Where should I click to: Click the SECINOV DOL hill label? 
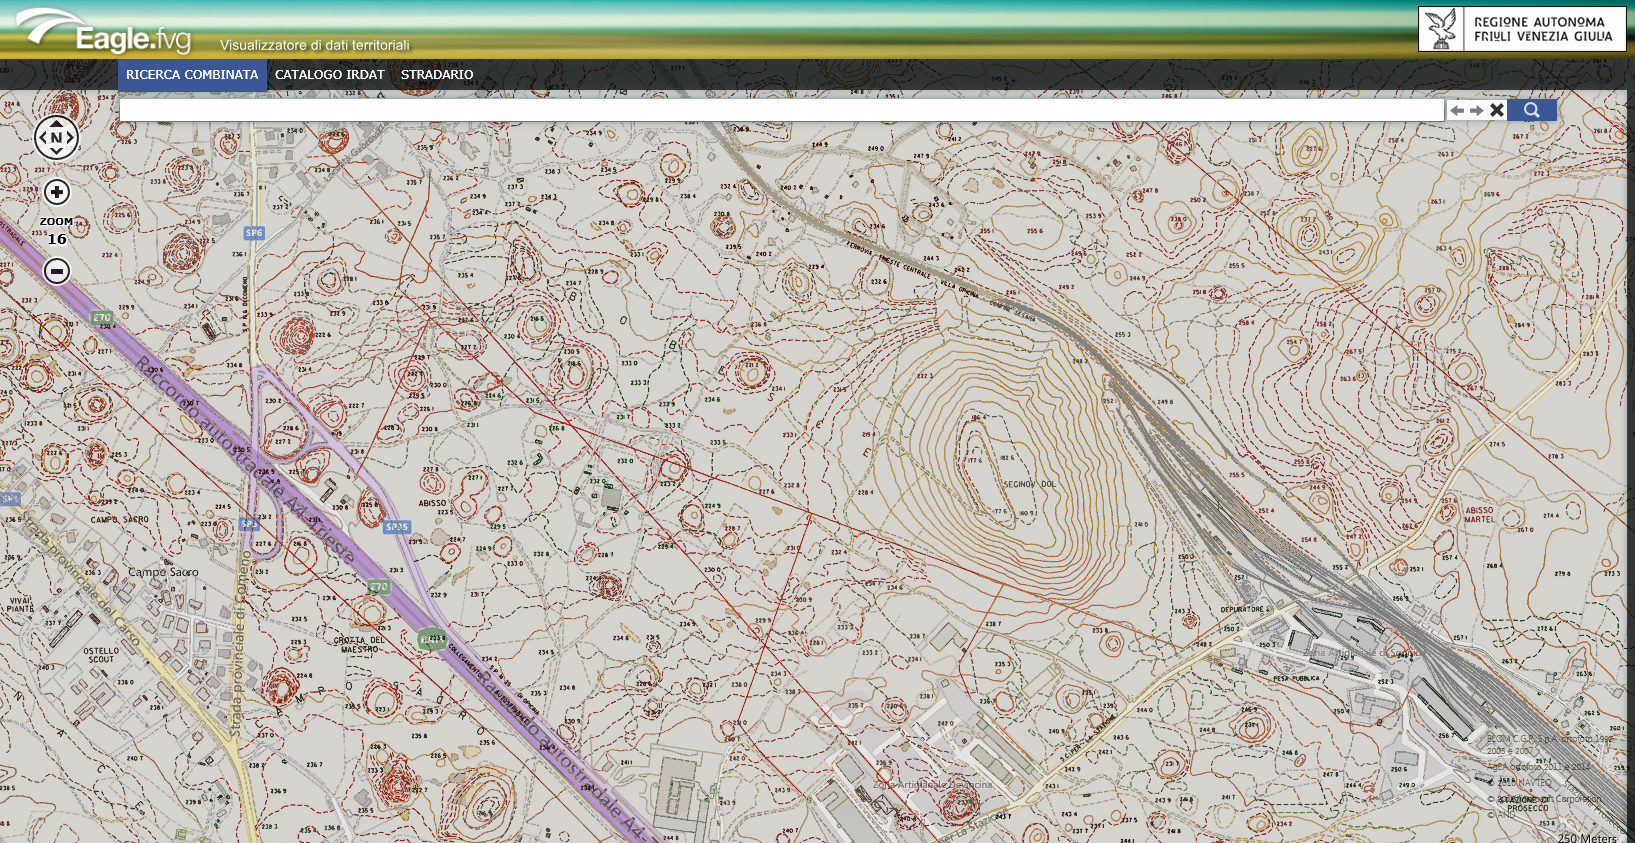[1029, 484]
